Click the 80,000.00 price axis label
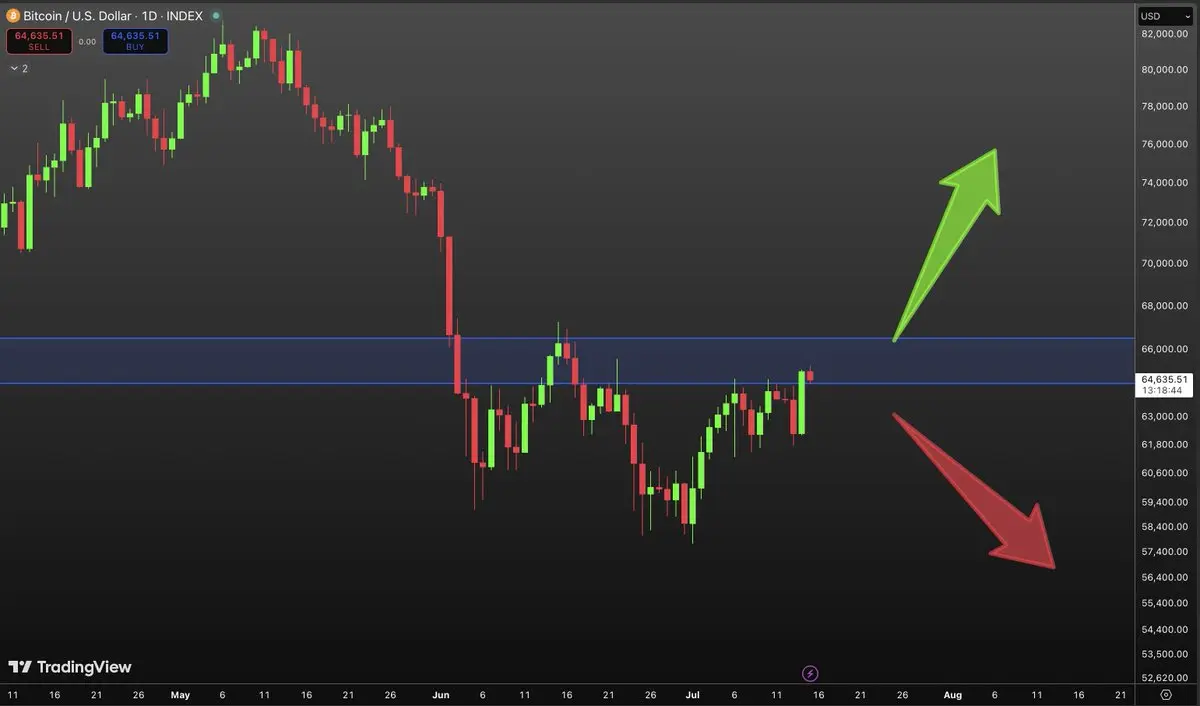The image size is (1200, 706). tap(1165, 70)
